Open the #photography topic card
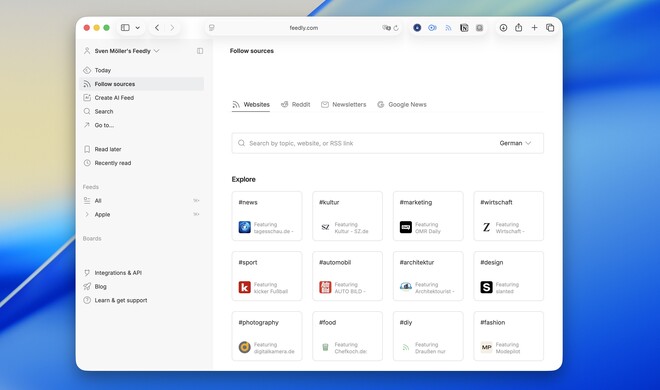 click(x=267, y=336)
